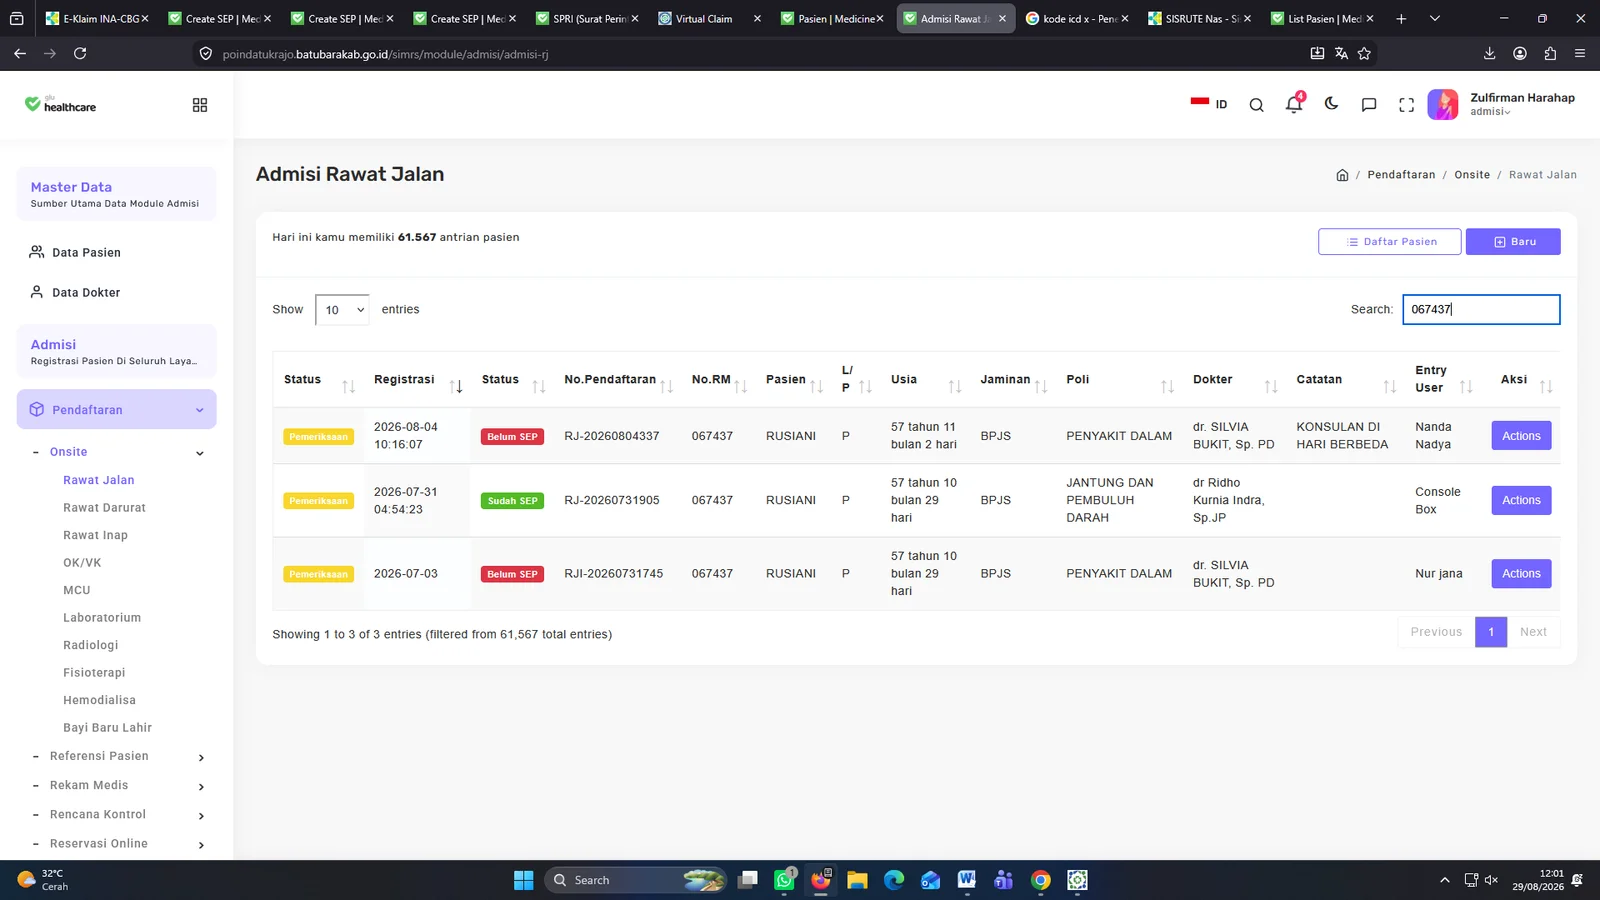Image resolution: width=1600 pixels, height=900 pixels.
Task: Open Zulfirman Harahap user profile menu
Action: tap(1501, 104)
